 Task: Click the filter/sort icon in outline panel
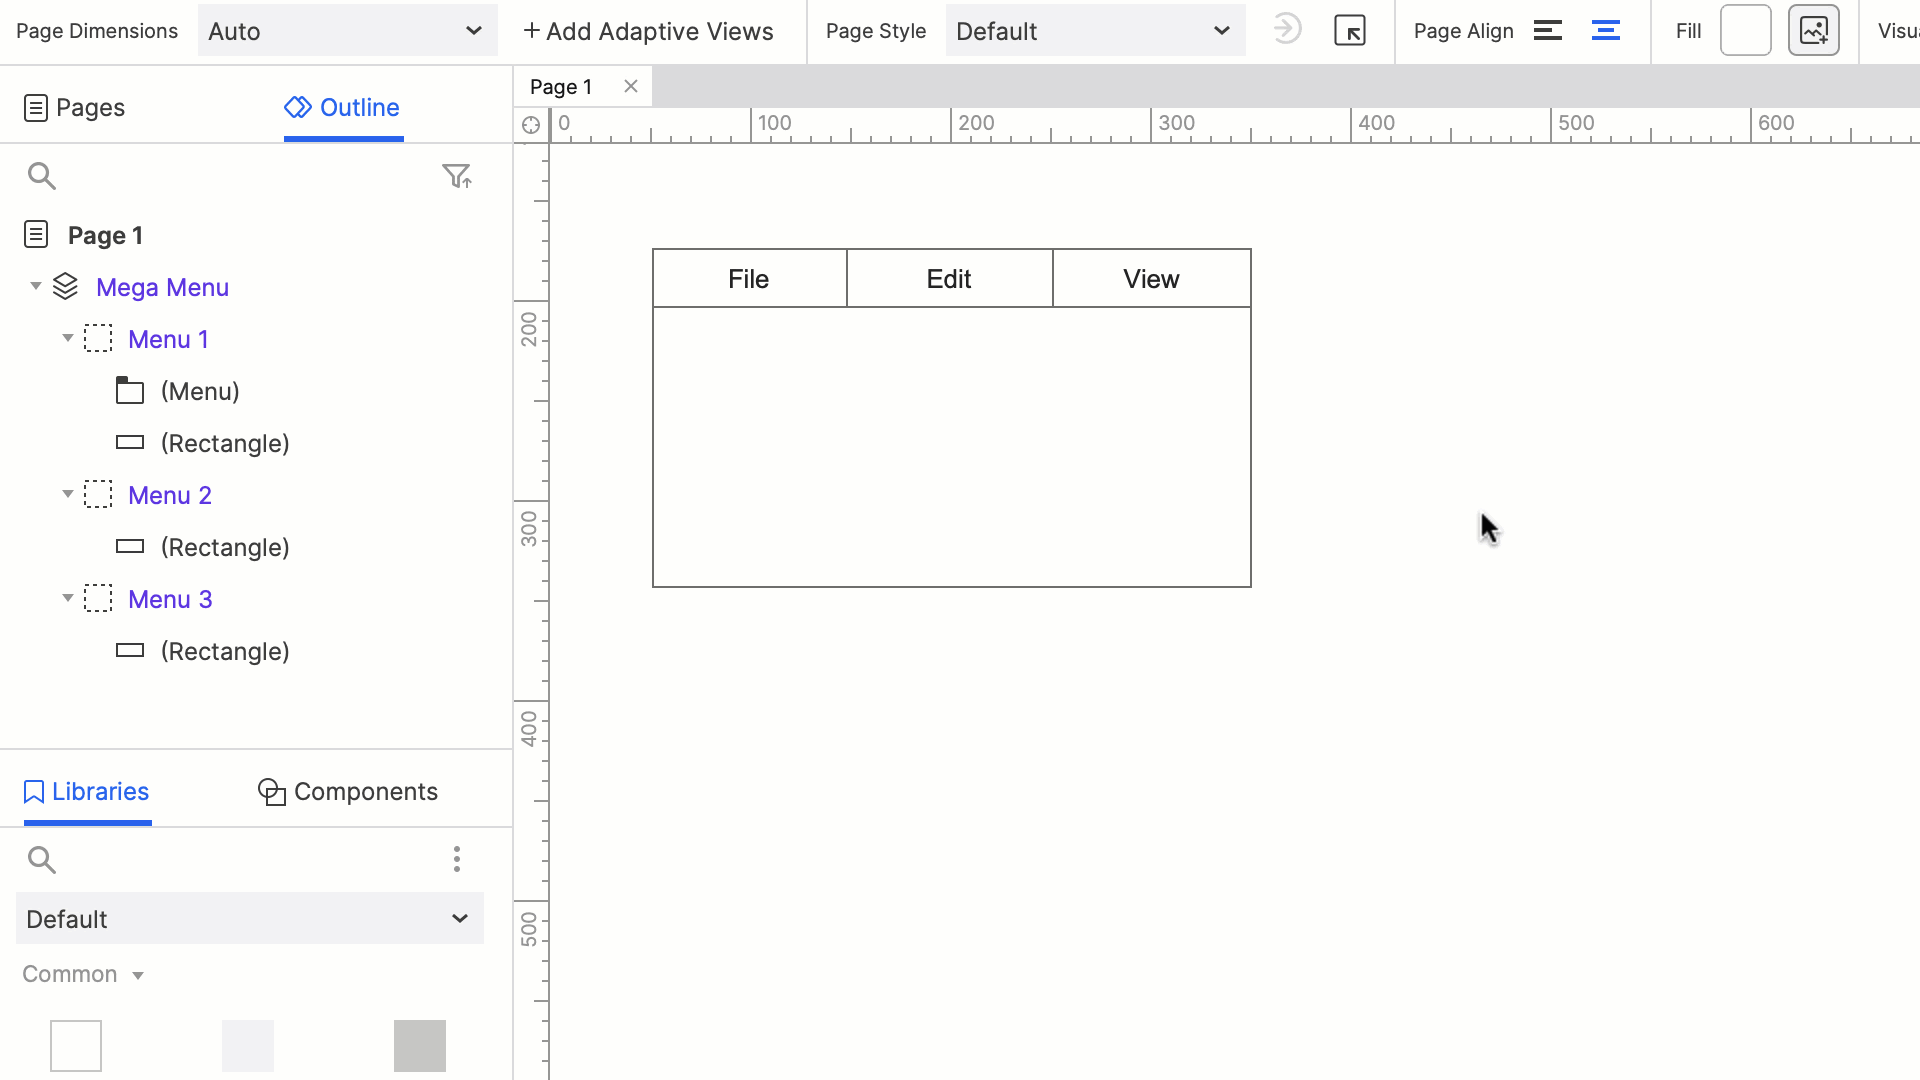(x=458, y=174)
